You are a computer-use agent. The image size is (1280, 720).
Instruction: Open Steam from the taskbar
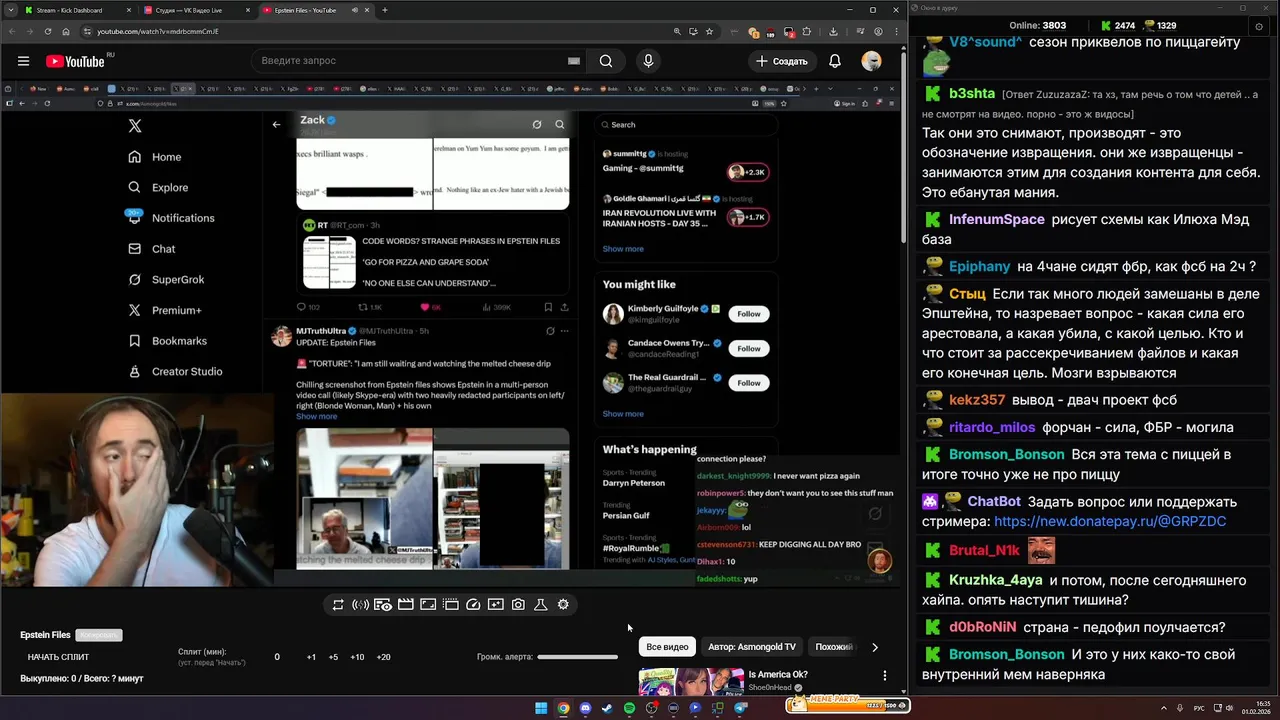point(607,708)
